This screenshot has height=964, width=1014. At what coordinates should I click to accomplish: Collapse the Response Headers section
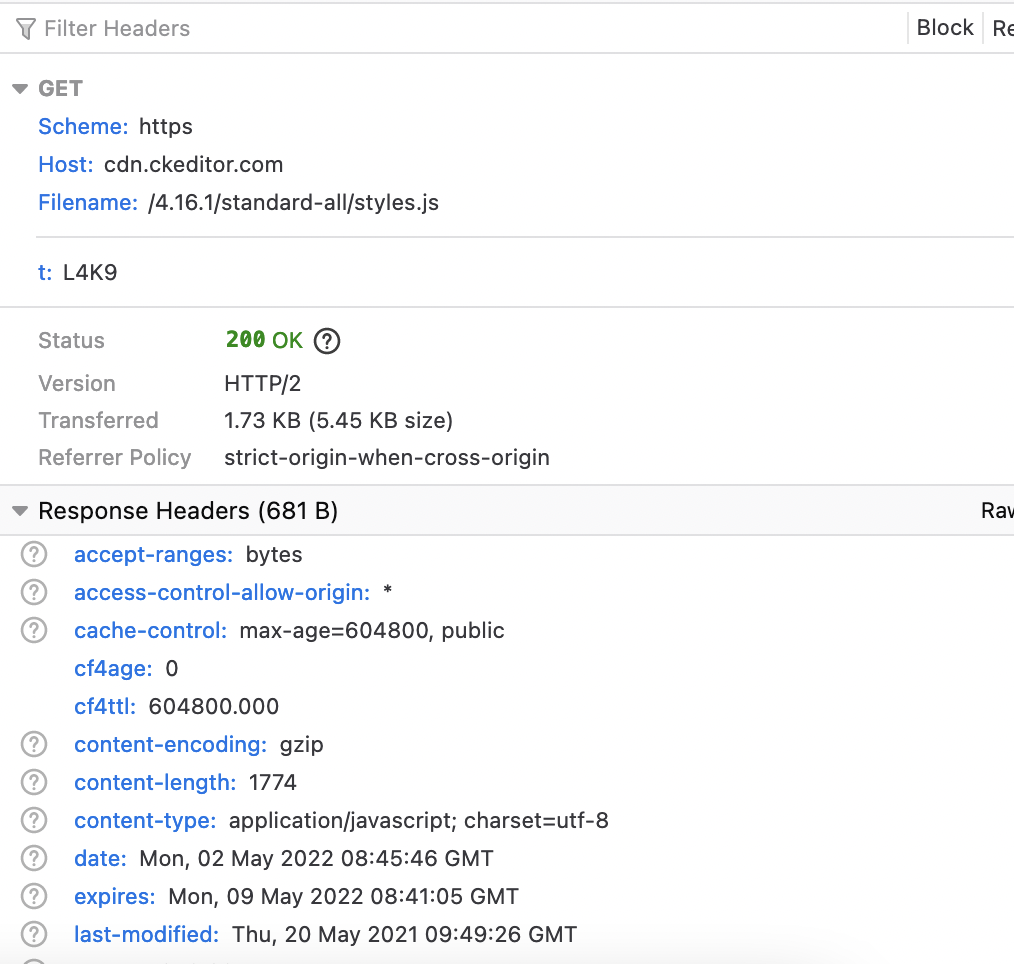click(x=19, y=510)
